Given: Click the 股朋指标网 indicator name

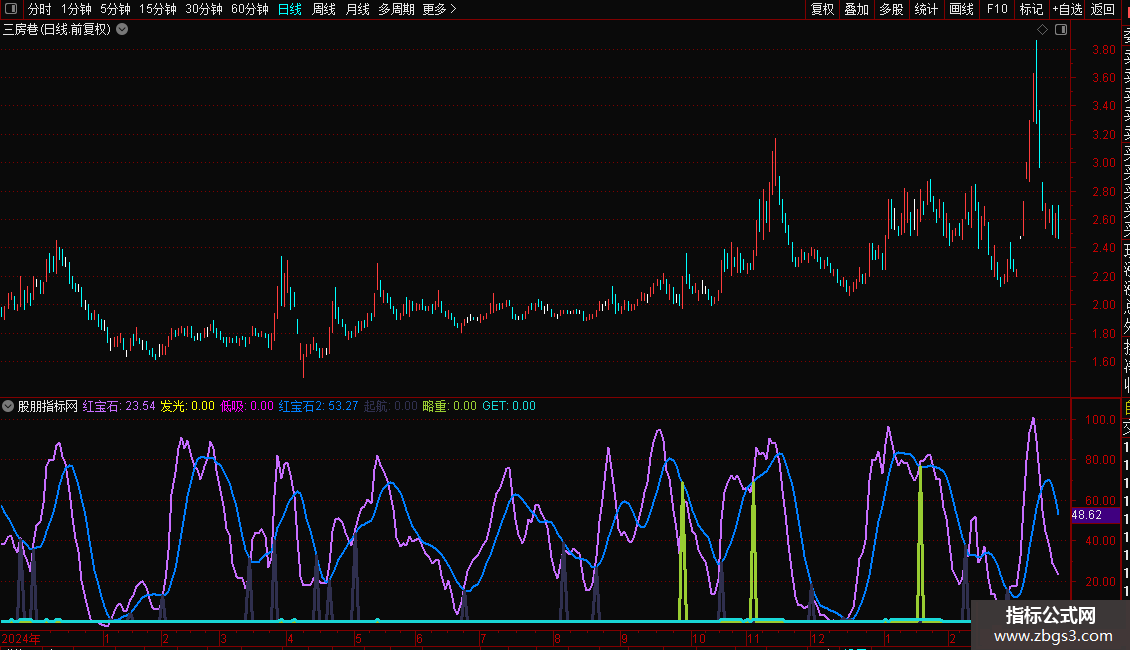Looking at the screenshot, I should [48, 406].
